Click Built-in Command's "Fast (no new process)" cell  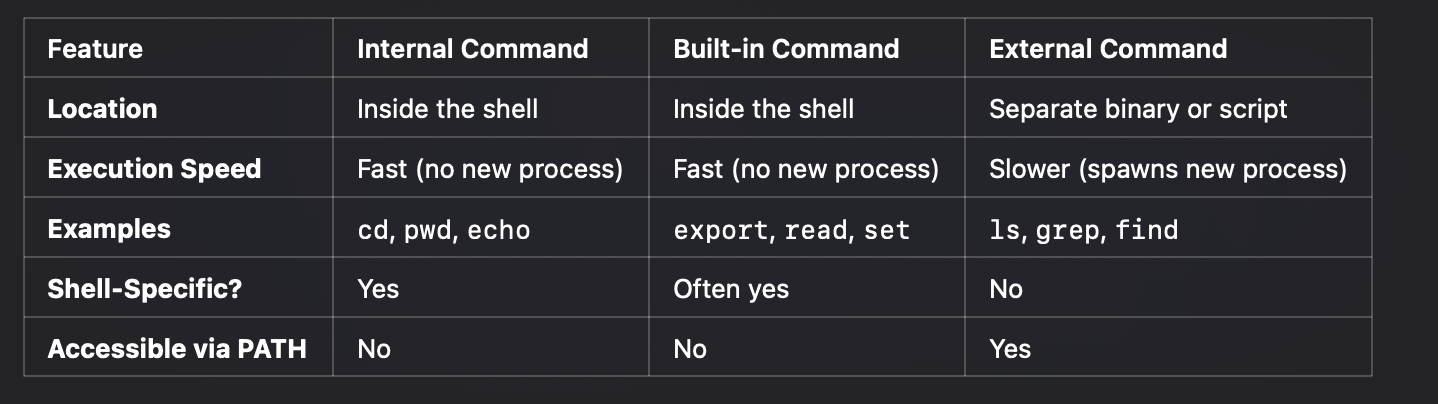tap(806, 169)
